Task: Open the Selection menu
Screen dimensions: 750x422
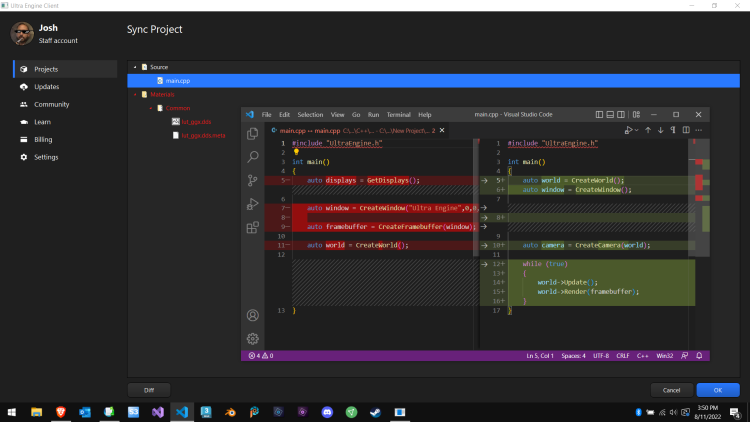Action: (x=310, y=115)
